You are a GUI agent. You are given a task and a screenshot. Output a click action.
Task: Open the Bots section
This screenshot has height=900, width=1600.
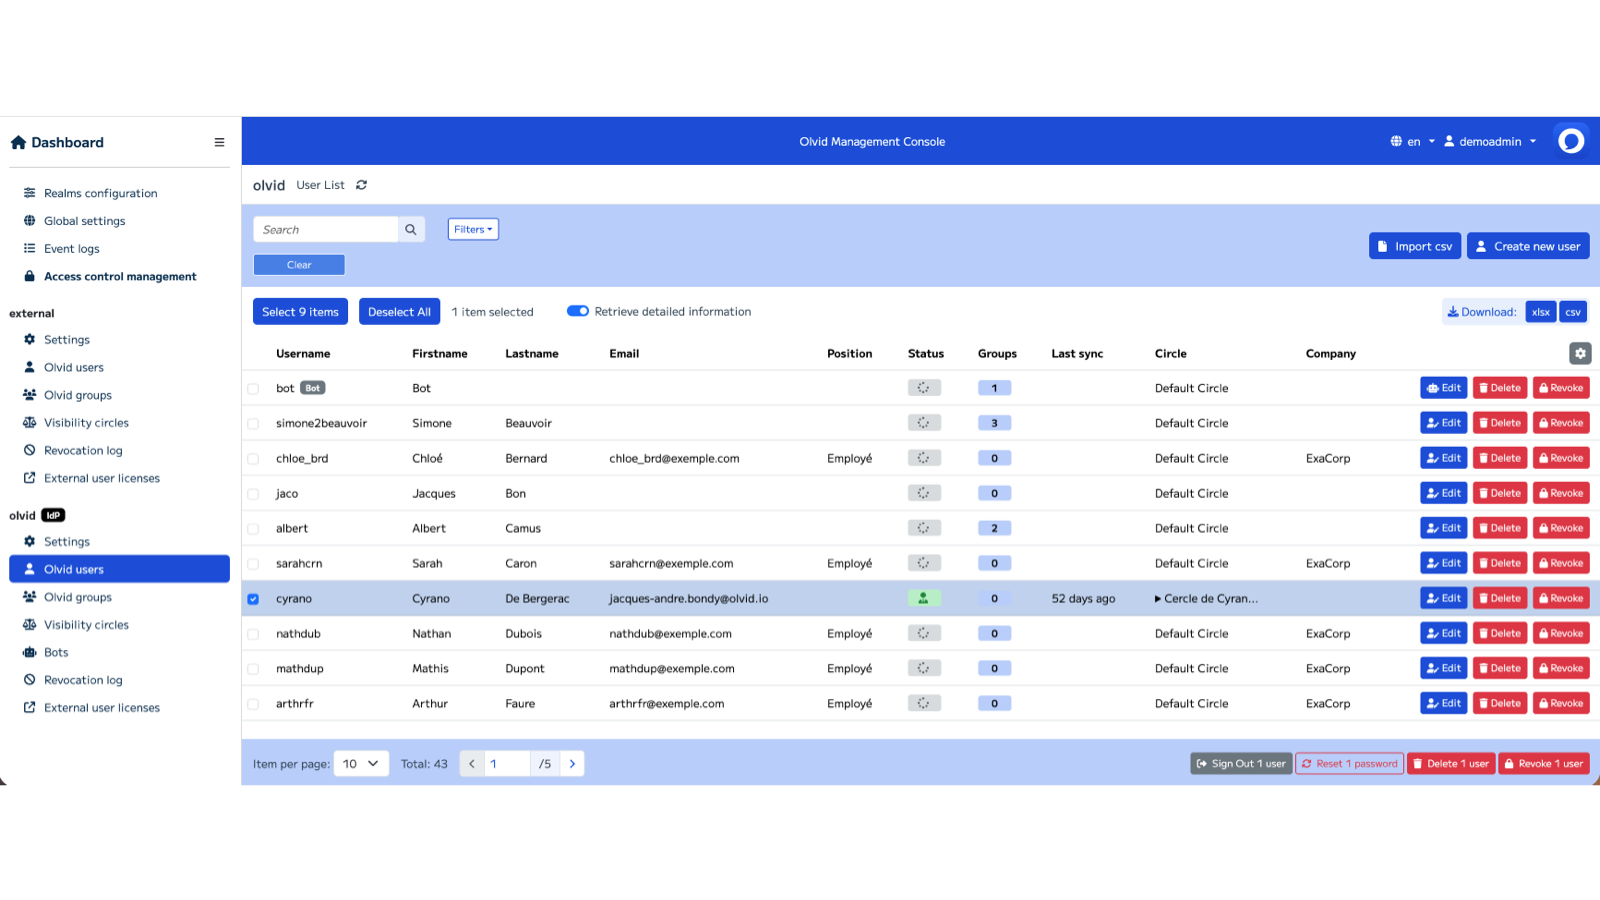coord(55,652)
